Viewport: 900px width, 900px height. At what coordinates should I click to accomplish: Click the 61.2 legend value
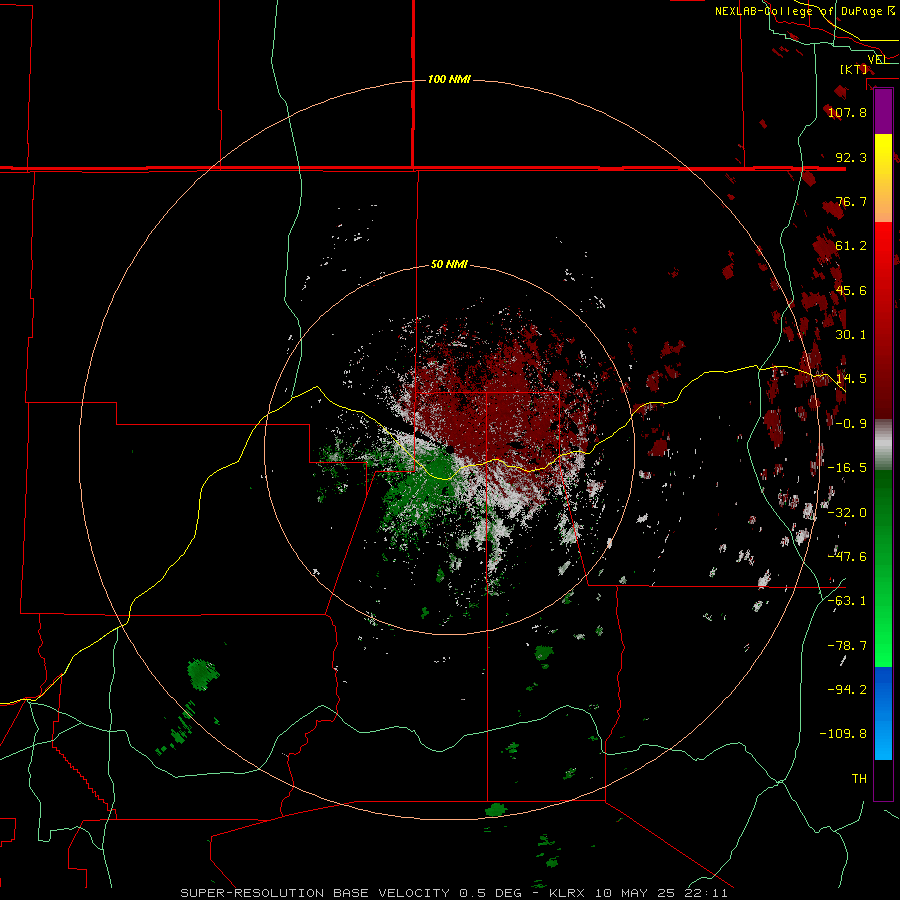[x=851, y=246]
